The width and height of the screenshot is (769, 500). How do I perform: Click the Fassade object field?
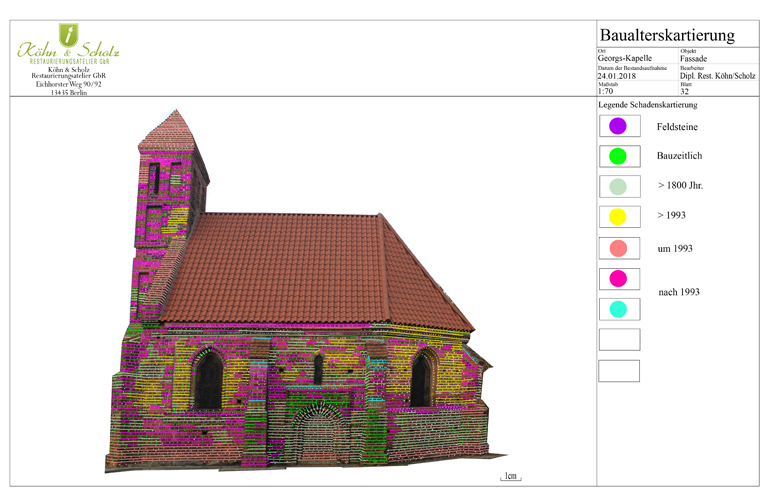(694, 59)
